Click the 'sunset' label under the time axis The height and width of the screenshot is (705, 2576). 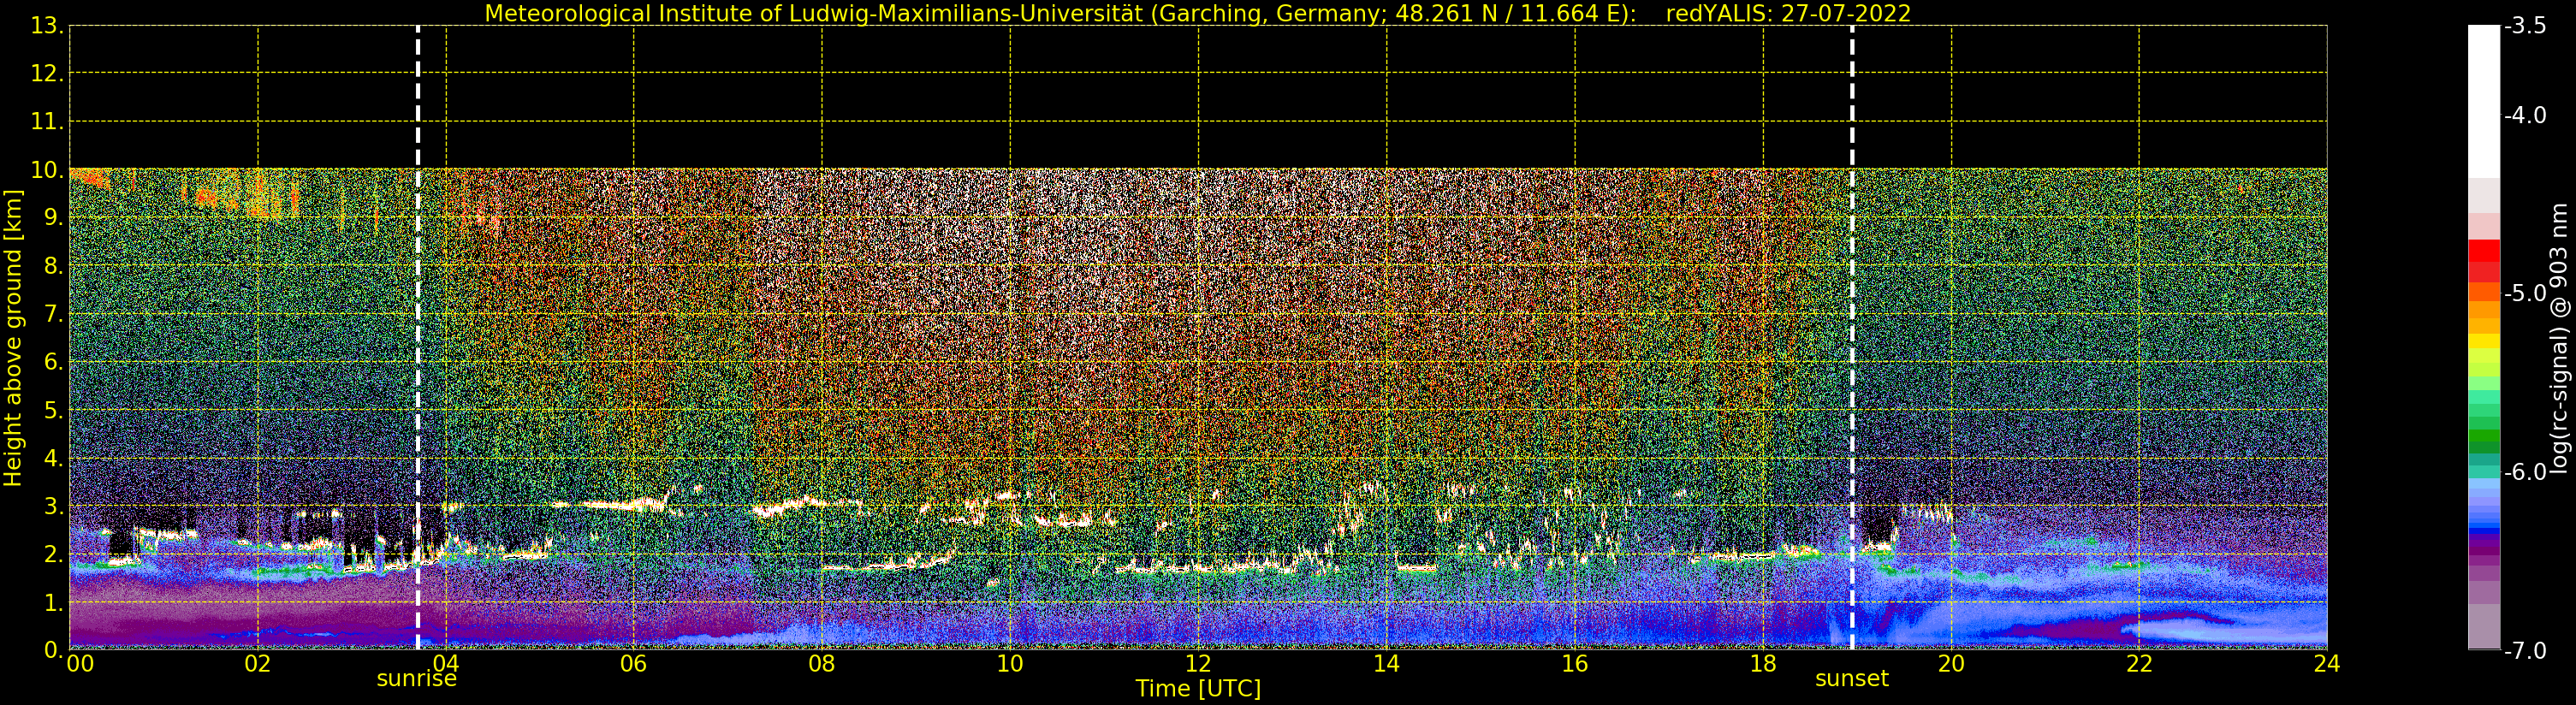(x=1852, y=679)
